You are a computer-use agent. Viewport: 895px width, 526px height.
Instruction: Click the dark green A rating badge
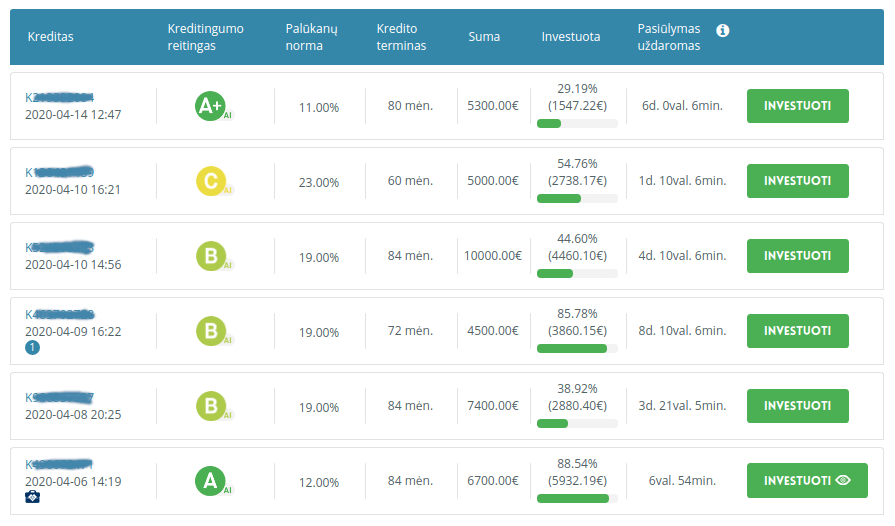[209, 482]
